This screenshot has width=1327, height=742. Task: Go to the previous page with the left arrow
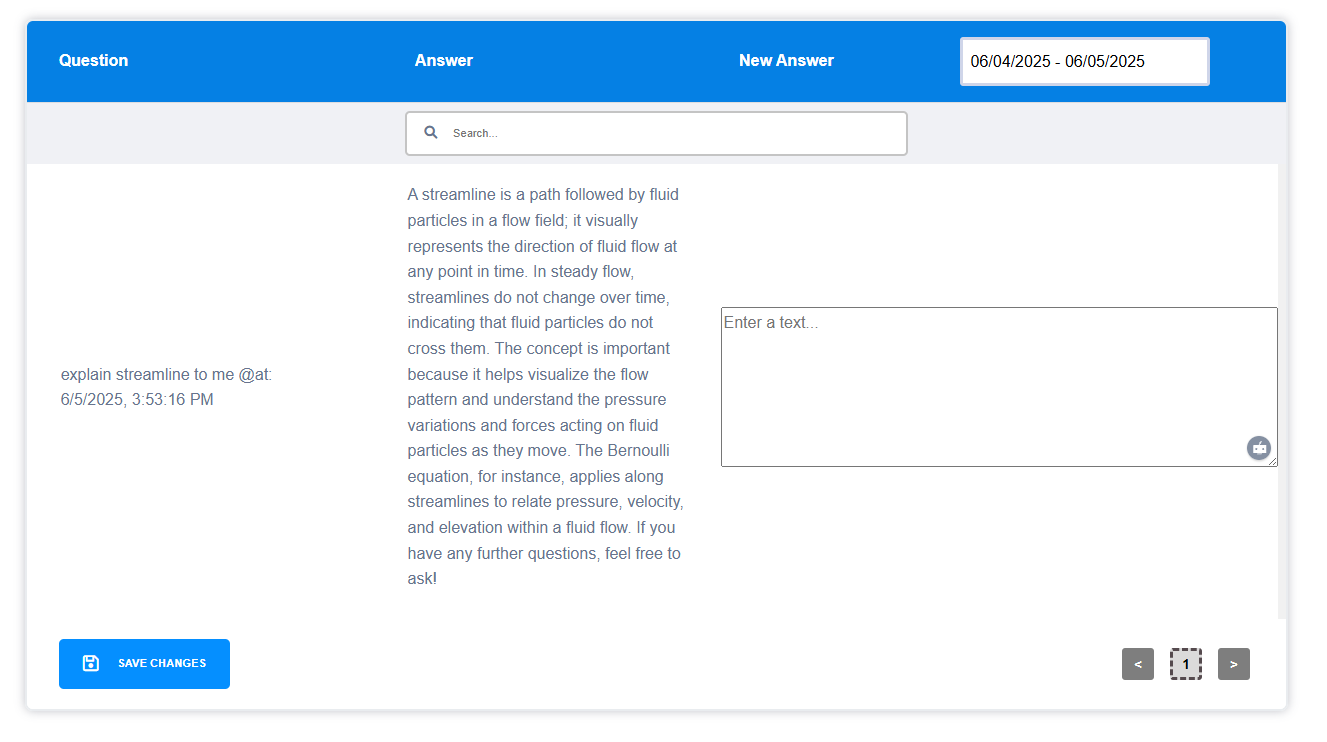[x=1138, y=664]
